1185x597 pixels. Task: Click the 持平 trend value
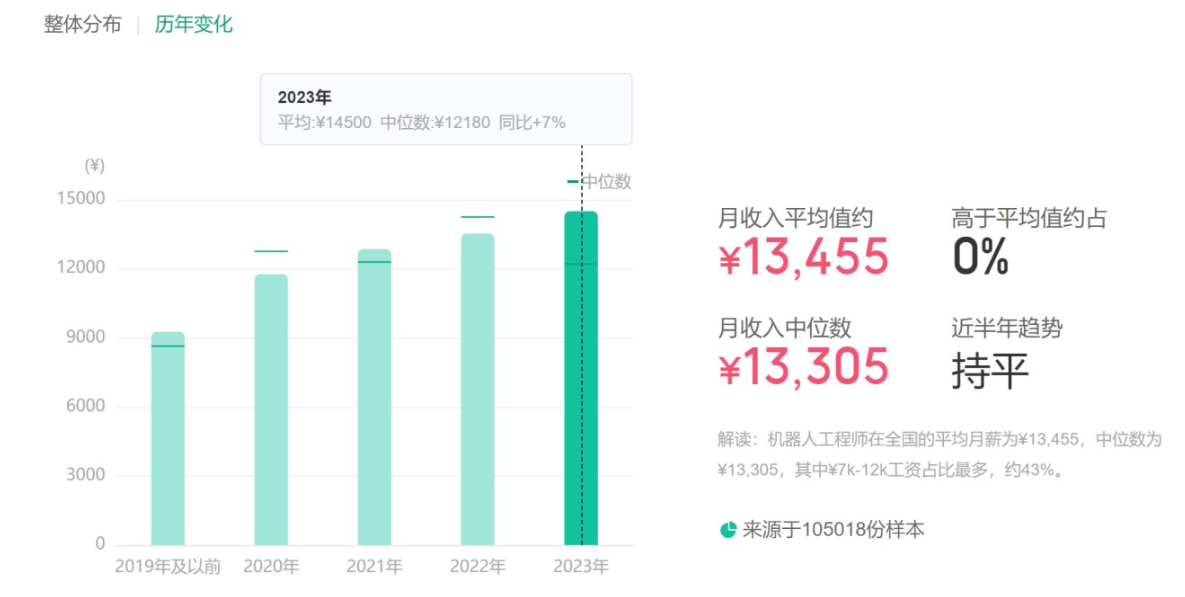coord(990,371)
